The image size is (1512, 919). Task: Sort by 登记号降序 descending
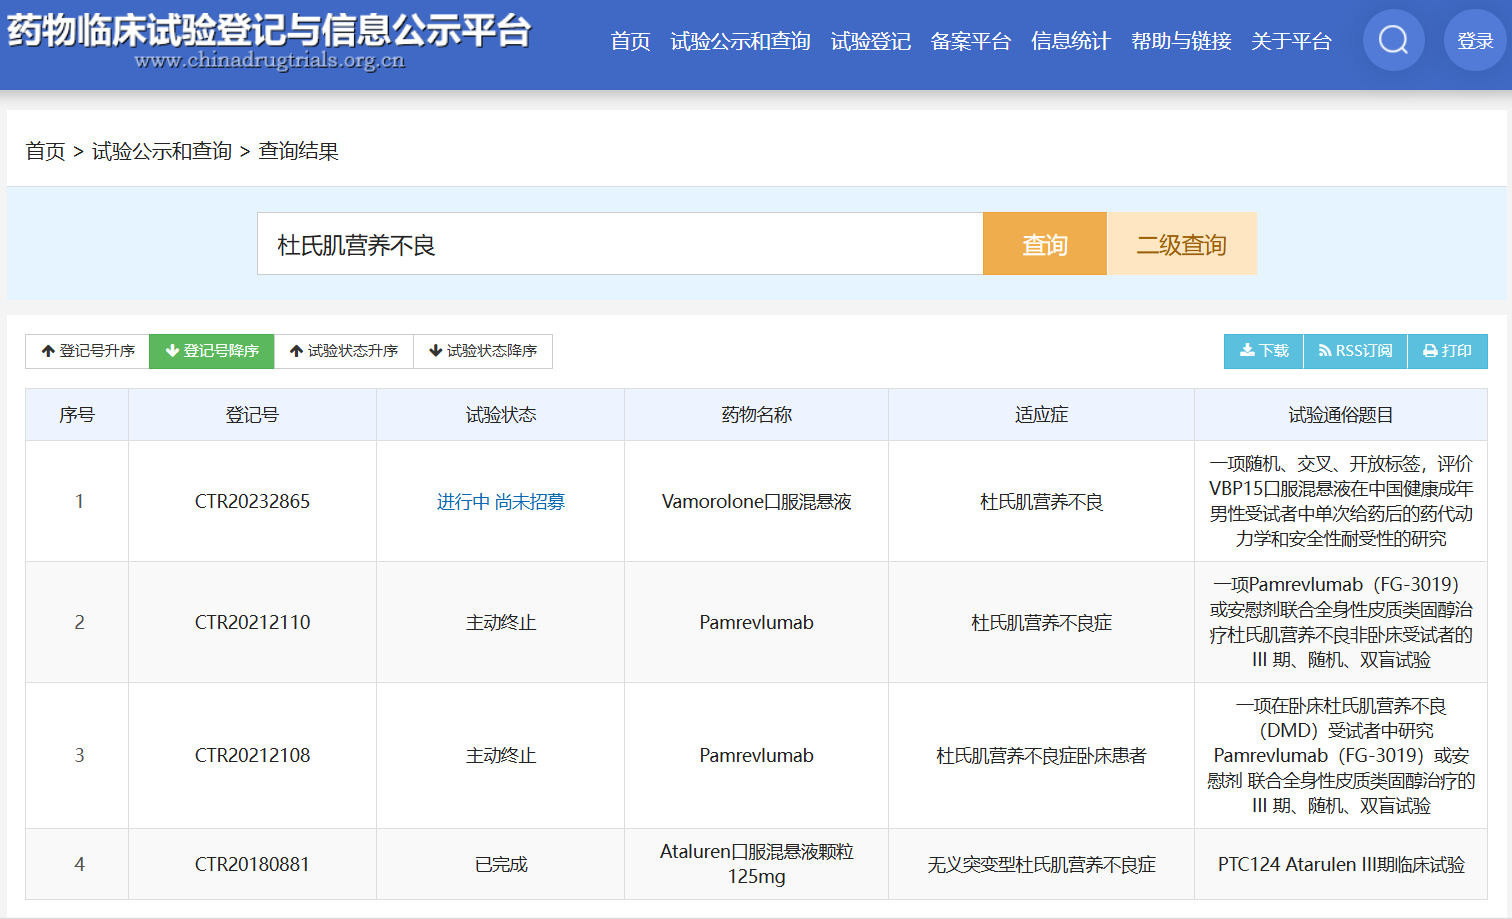(x=212, y=351)
